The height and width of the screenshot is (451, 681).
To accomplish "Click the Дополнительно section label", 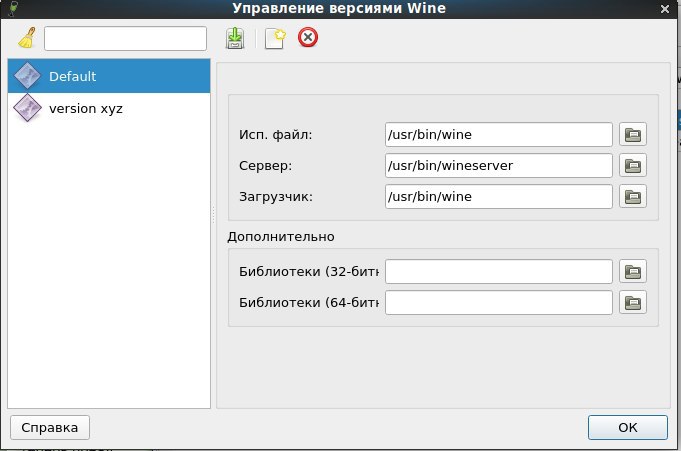I will tap(281, 237).
